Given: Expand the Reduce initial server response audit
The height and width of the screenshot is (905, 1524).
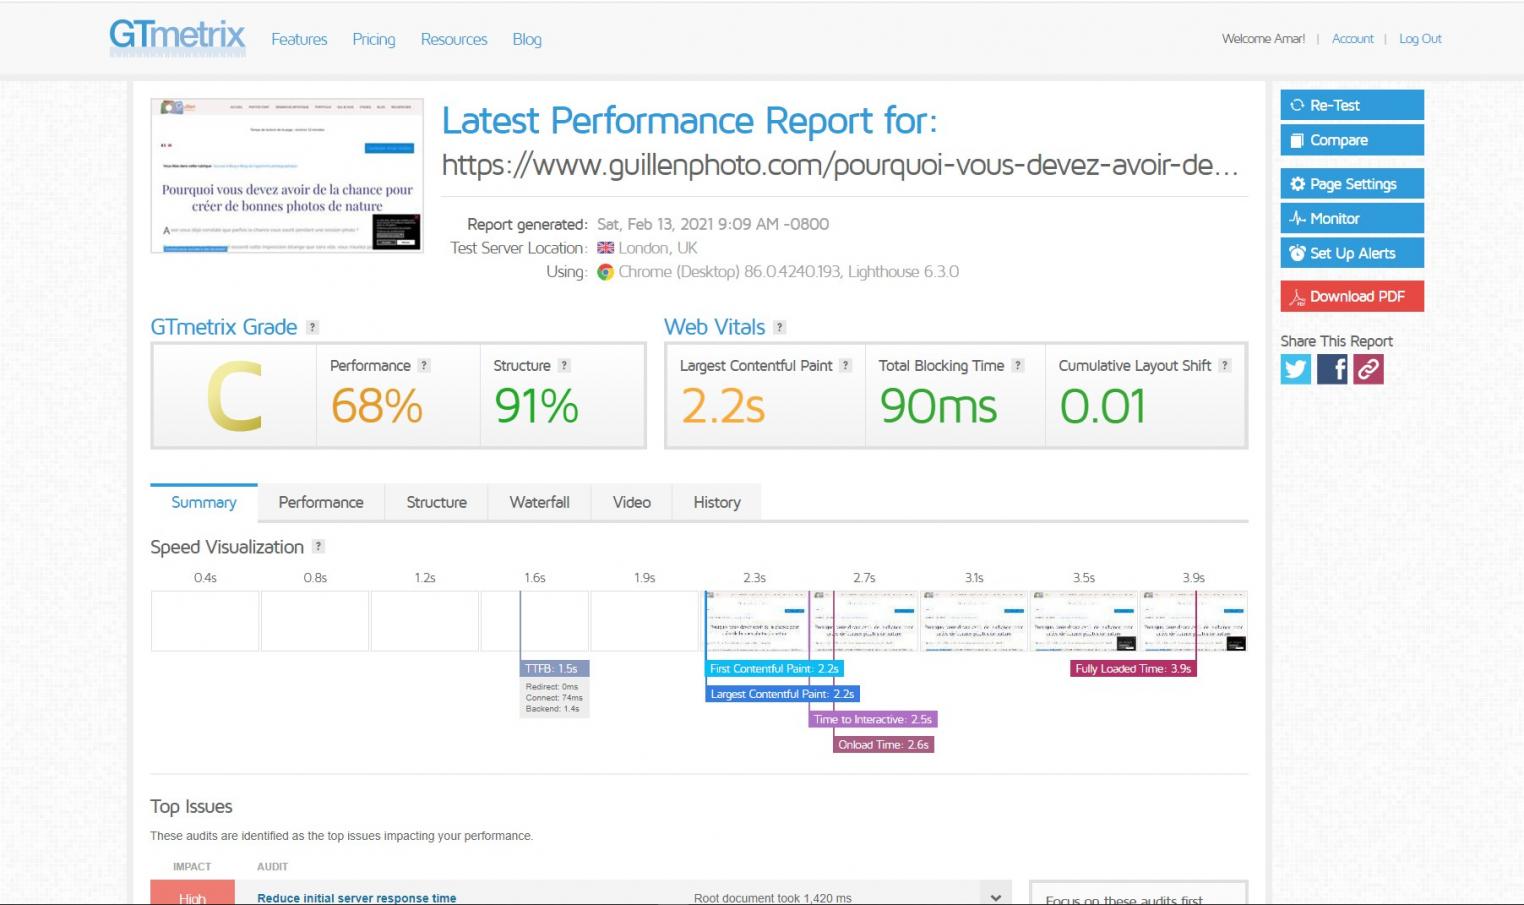Looking at the screenshot, I should click(x=995, y=897).
